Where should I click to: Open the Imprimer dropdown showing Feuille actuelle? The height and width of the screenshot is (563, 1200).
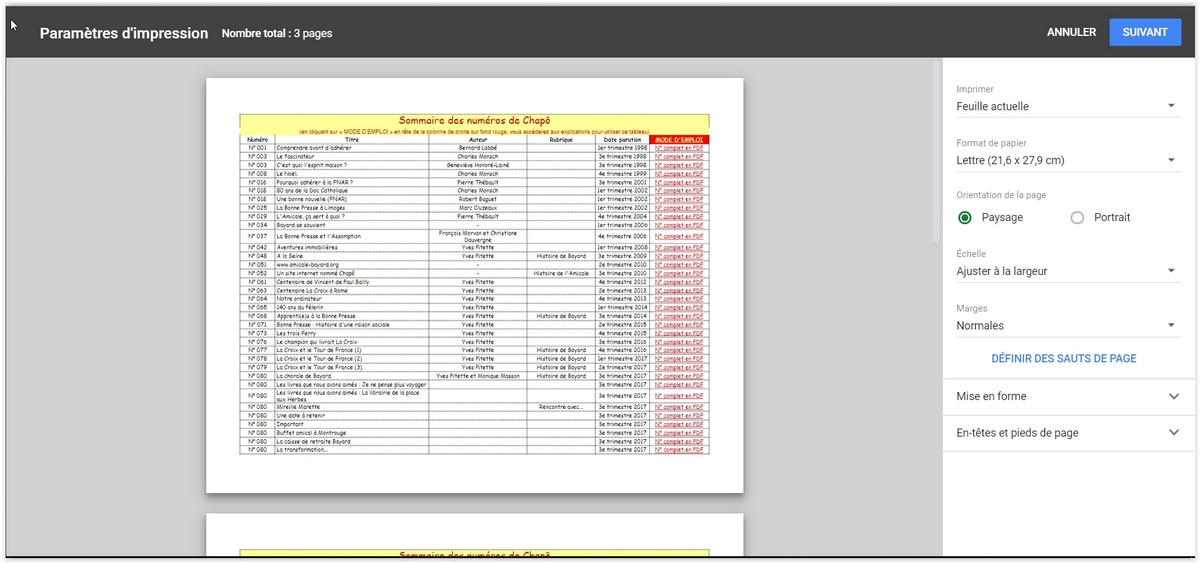coord(1066,106)
